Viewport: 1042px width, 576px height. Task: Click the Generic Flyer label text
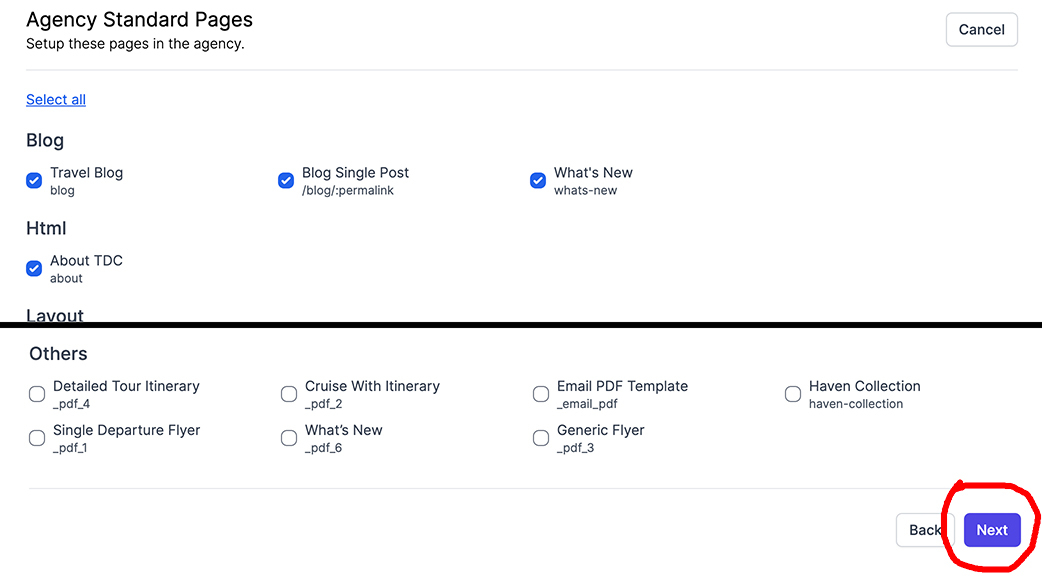coord(600,430)
